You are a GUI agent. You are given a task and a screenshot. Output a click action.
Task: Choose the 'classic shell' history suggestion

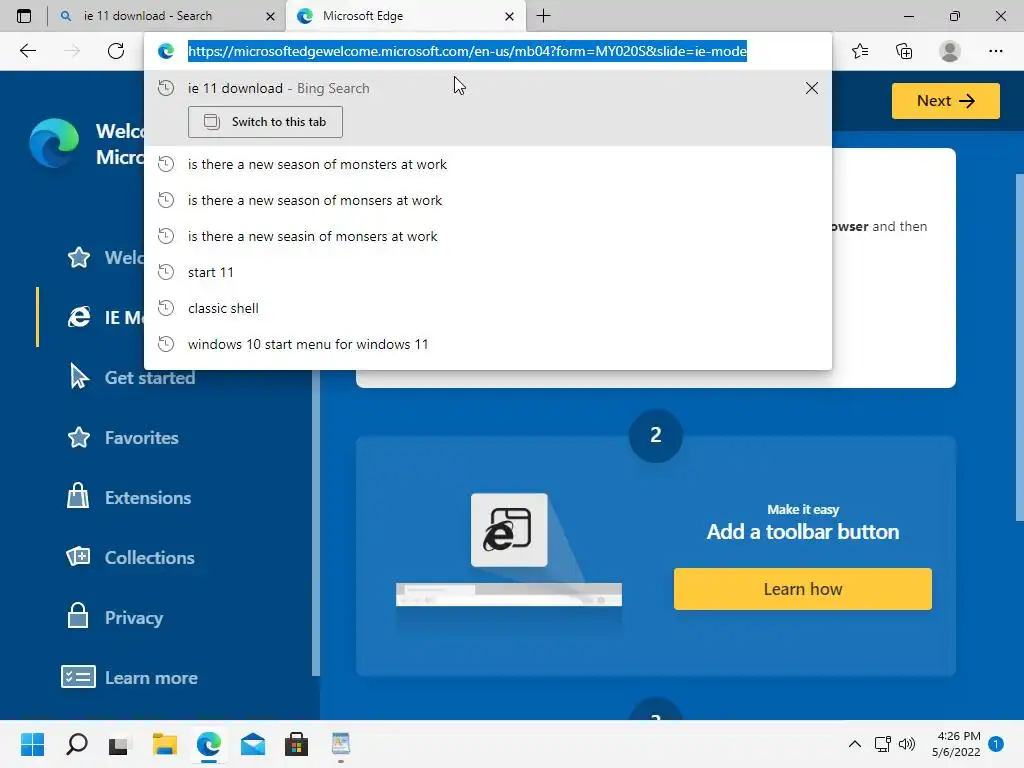coord(488,308)
